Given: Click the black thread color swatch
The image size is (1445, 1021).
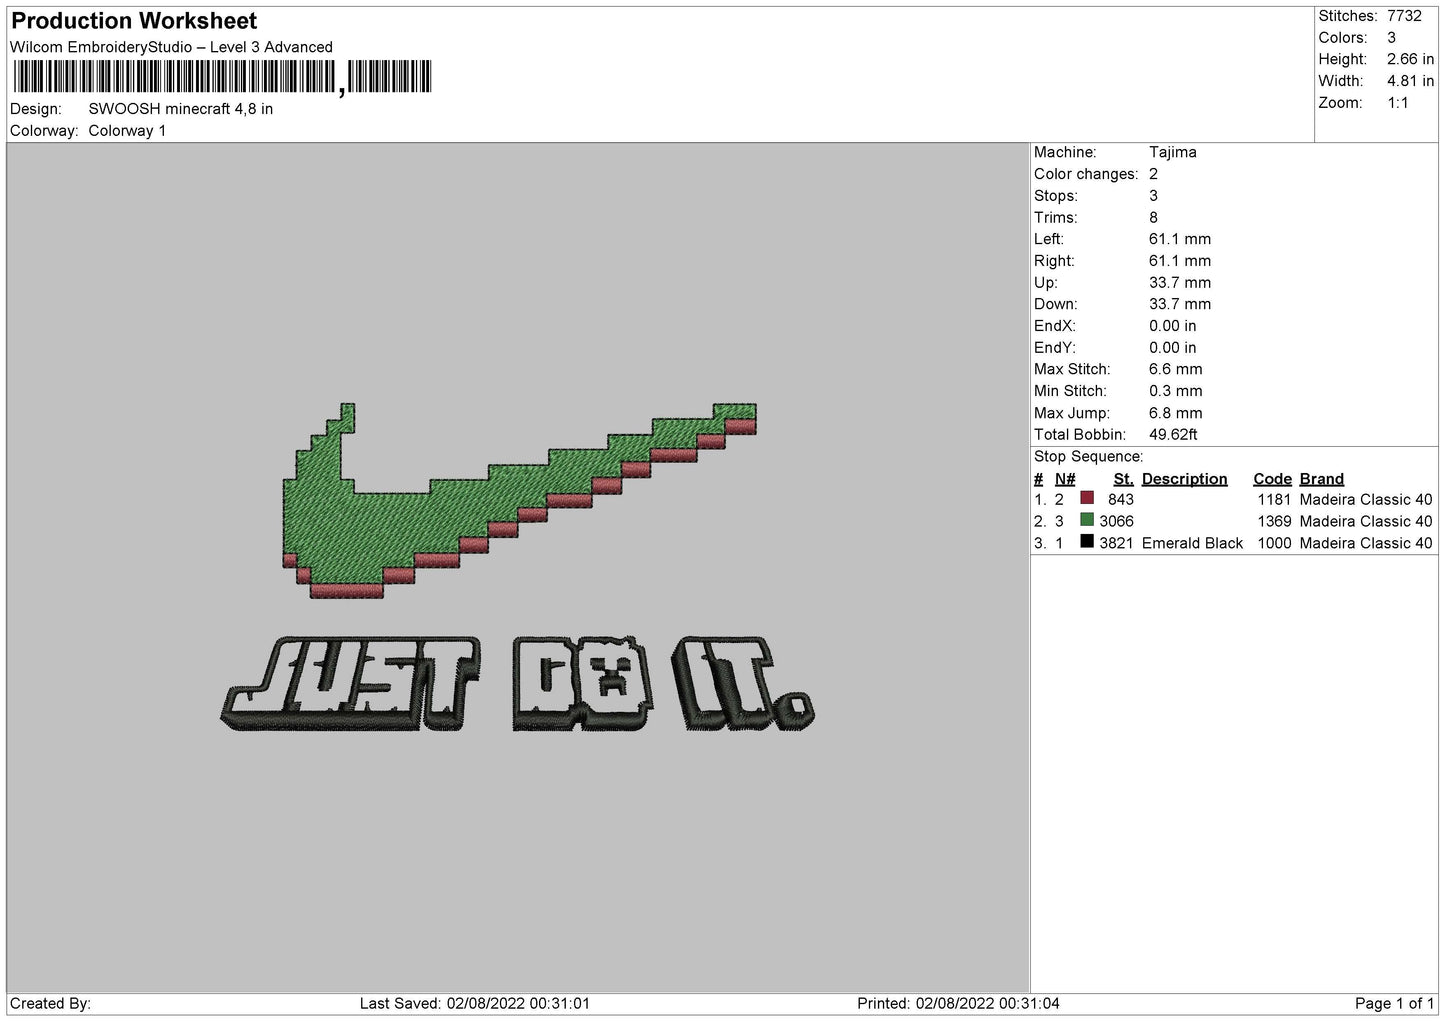Looking at the screenshot, I should coord(1087,542).
